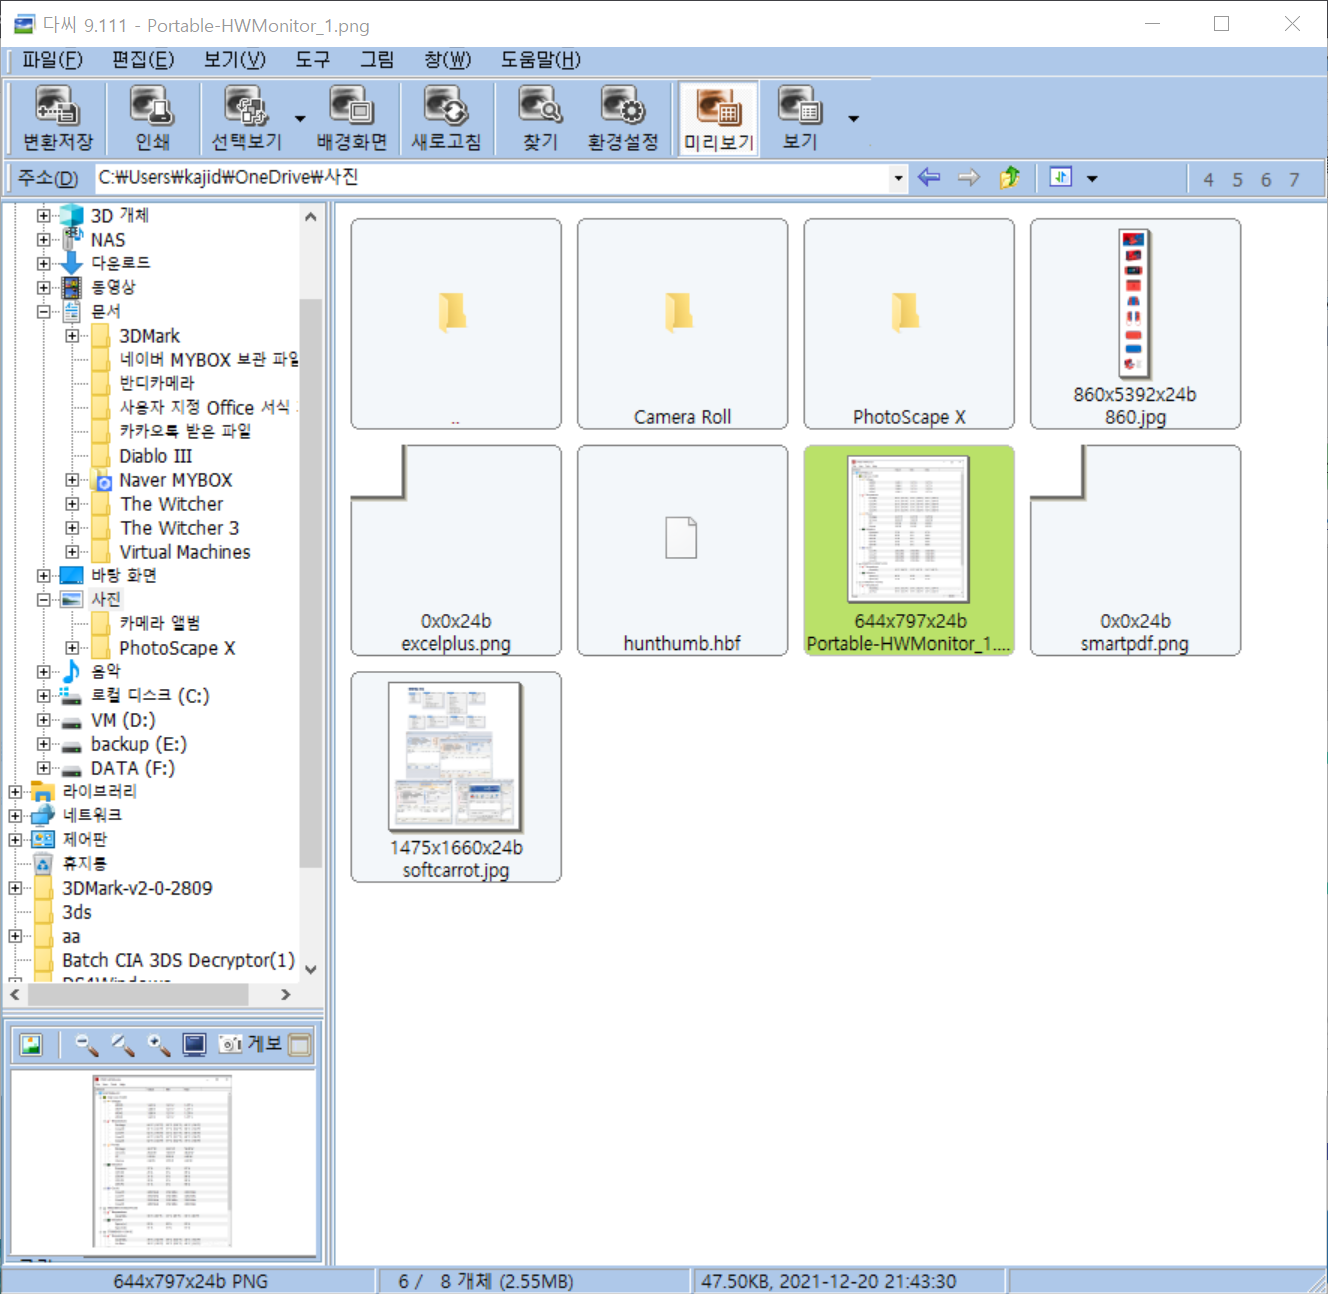The image size is (1328, 1294).
Task: Select the Diablo III folder in tree
Action: [x=155, y=456]
